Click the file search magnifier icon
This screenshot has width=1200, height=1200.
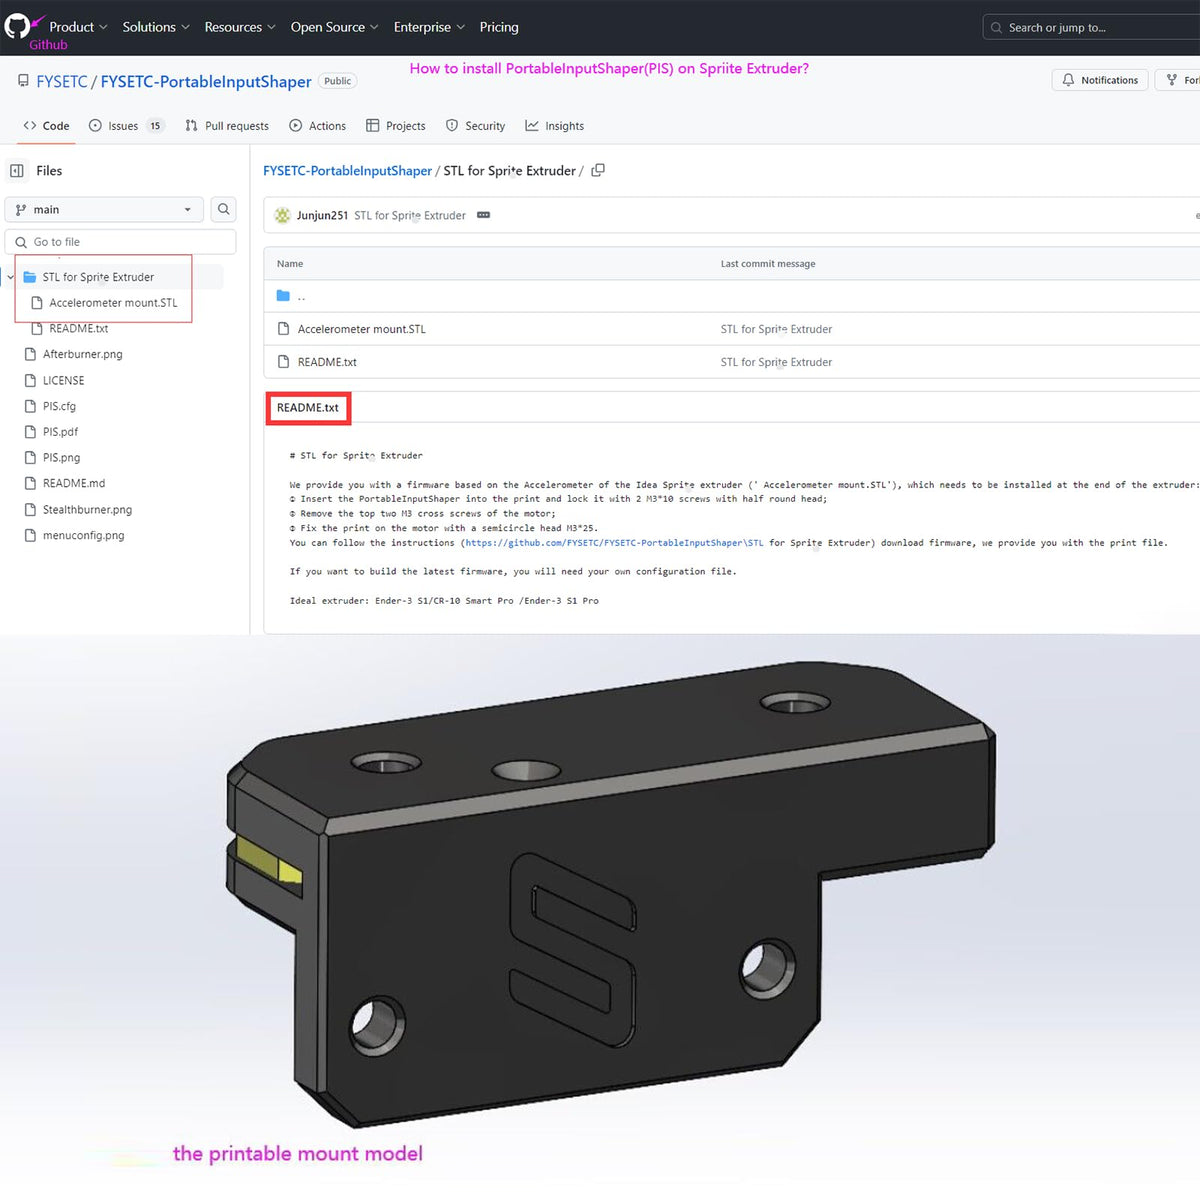click(224, 209)
